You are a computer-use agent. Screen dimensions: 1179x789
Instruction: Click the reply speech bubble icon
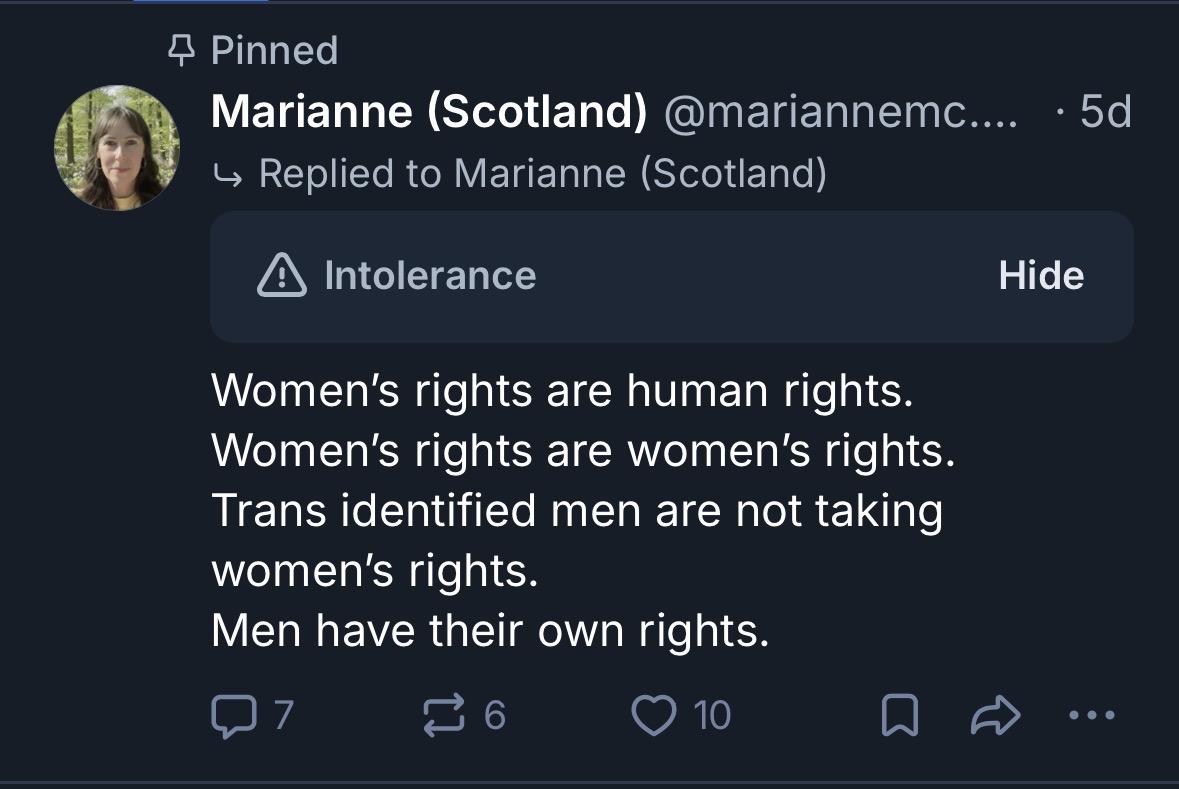[x=234, y=715]
